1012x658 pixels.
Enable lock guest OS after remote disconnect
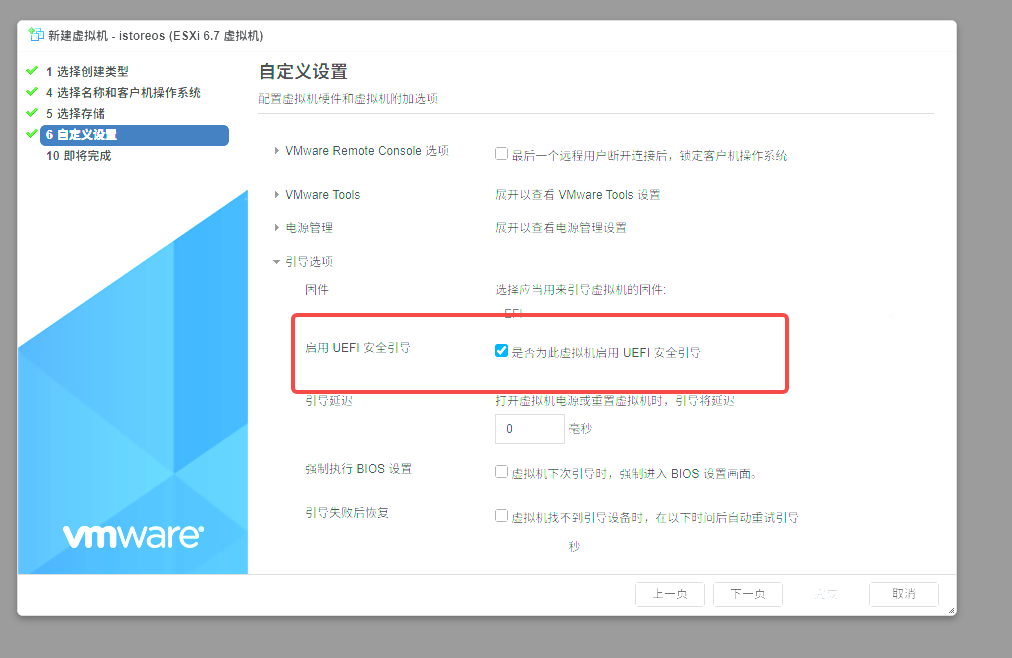pyautogui.click(x=501, y=154)
